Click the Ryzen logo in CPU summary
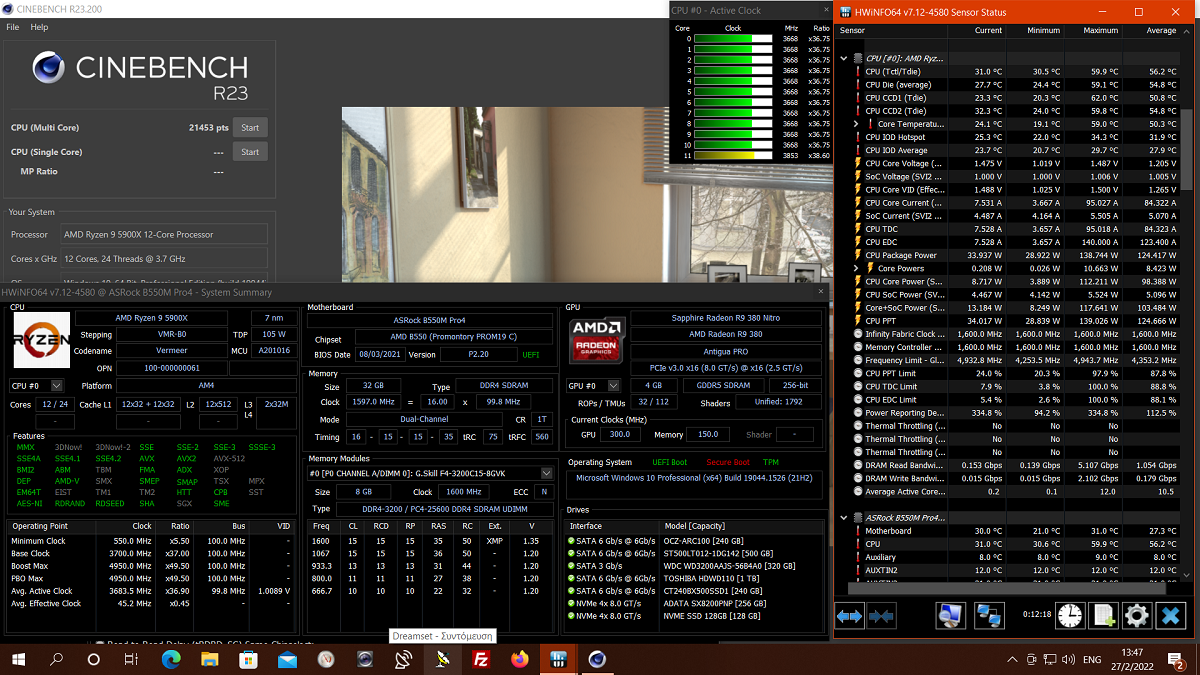This screenshot has height=675, width=1200. click(x=40, y=340)
